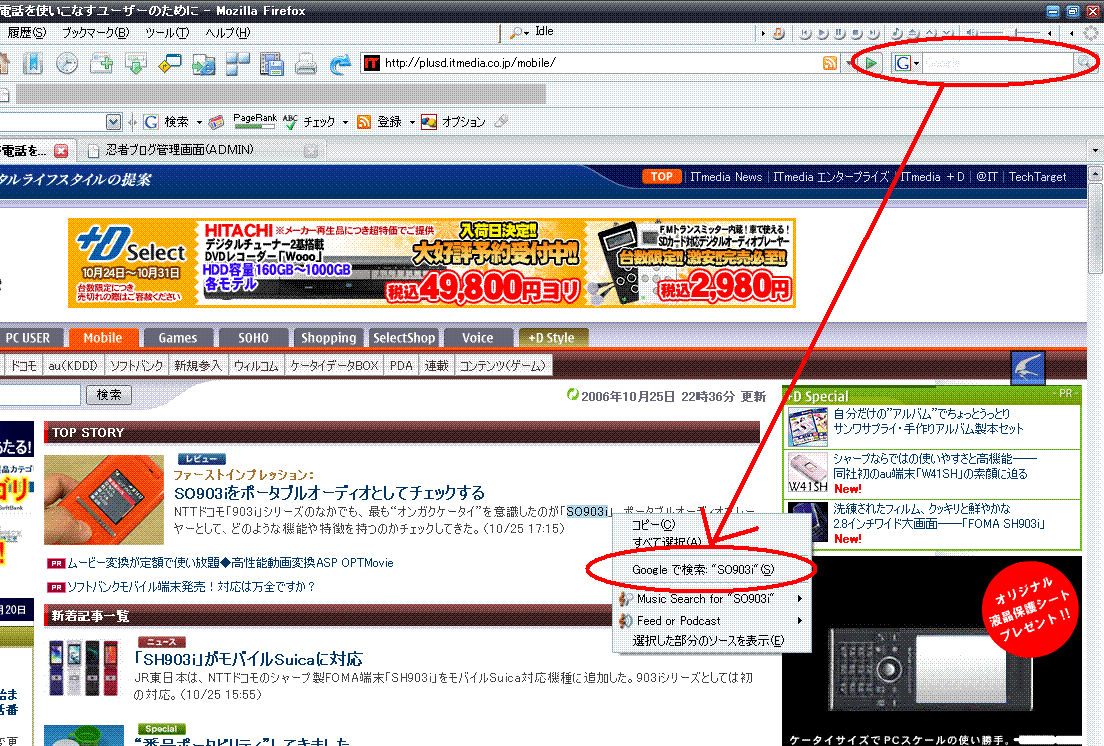Viewport: 1104px width, 746px height.
Task: Open the +D Style tab
Action: 552,338
